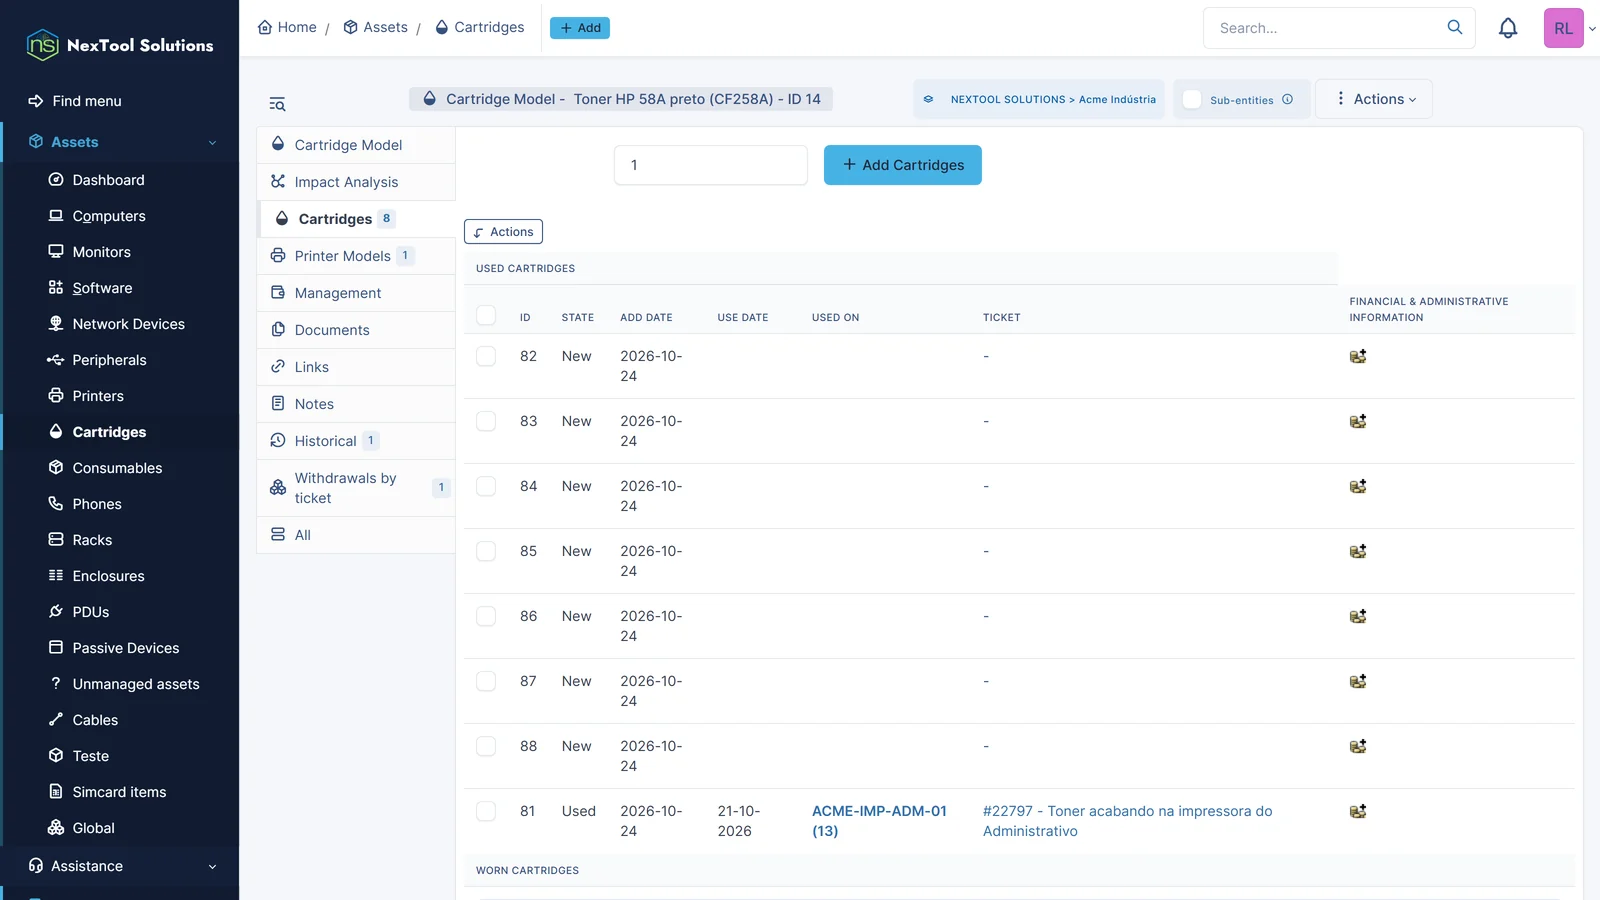Open financial info icon for cartridge 85
The image size is (1600, 900).
pyautogui.click(x=1358, y=551)
